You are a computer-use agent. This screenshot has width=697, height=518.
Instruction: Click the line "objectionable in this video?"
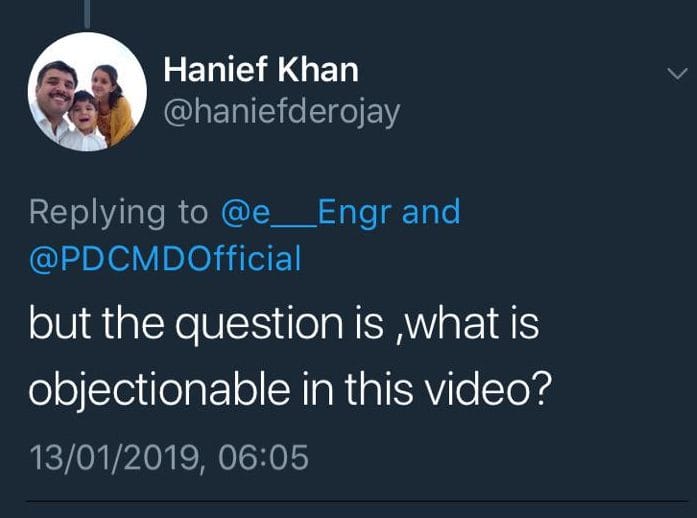point(289,389)
